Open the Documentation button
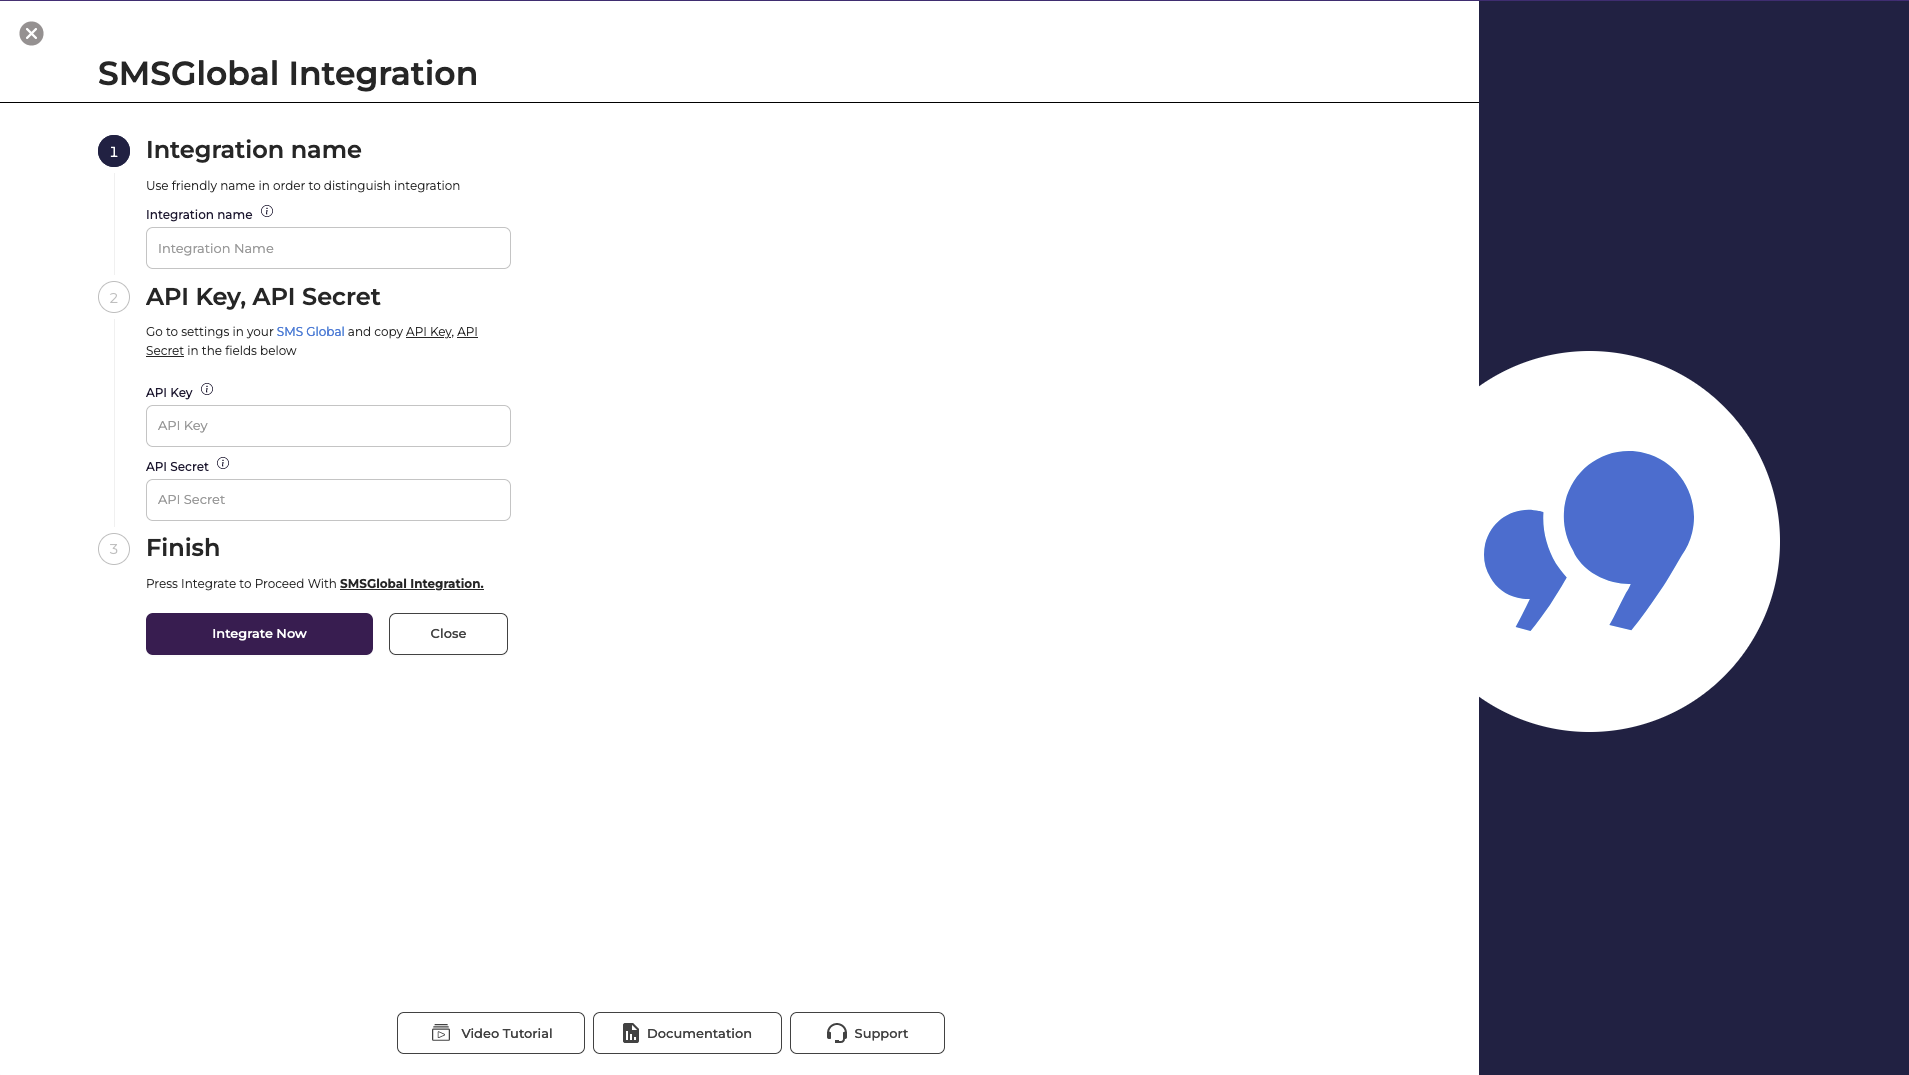Screen dimensions: 1909x1075 687,1033
